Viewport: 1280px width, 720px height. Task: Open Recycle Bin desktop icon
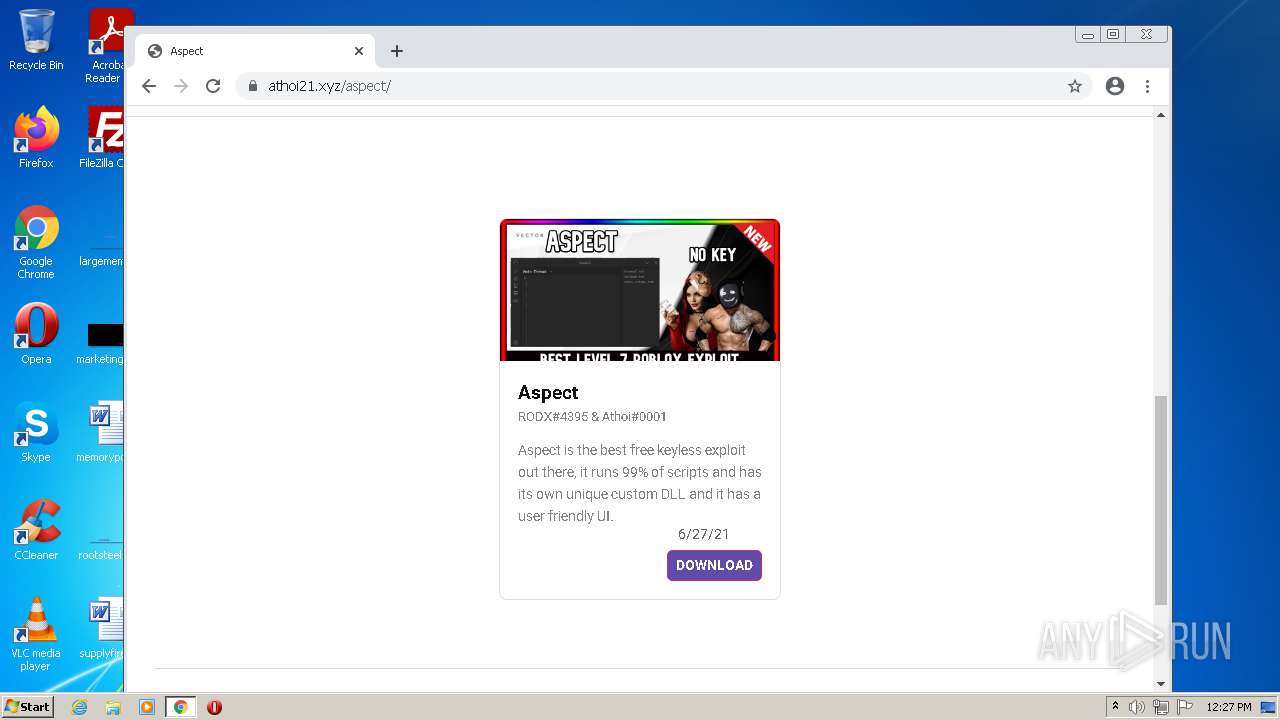pyautogui.click(x=36, y=40)
